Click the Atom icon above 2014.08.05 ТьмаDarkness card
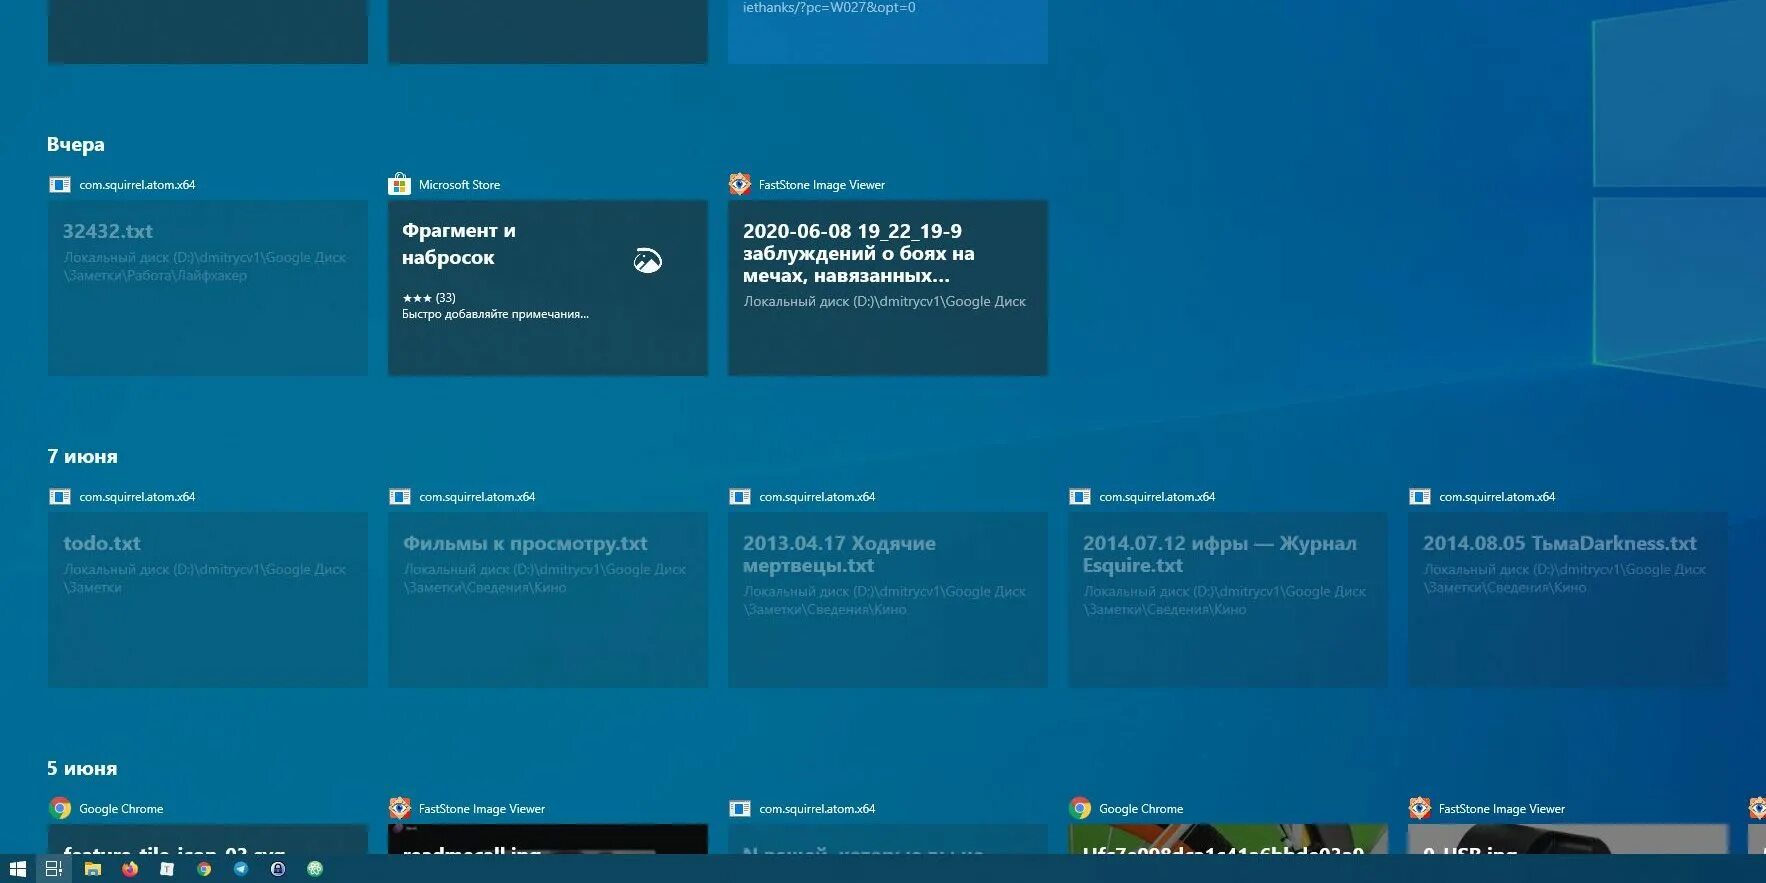Viewport: 1766px width, 883px height. pos(1420,496)
